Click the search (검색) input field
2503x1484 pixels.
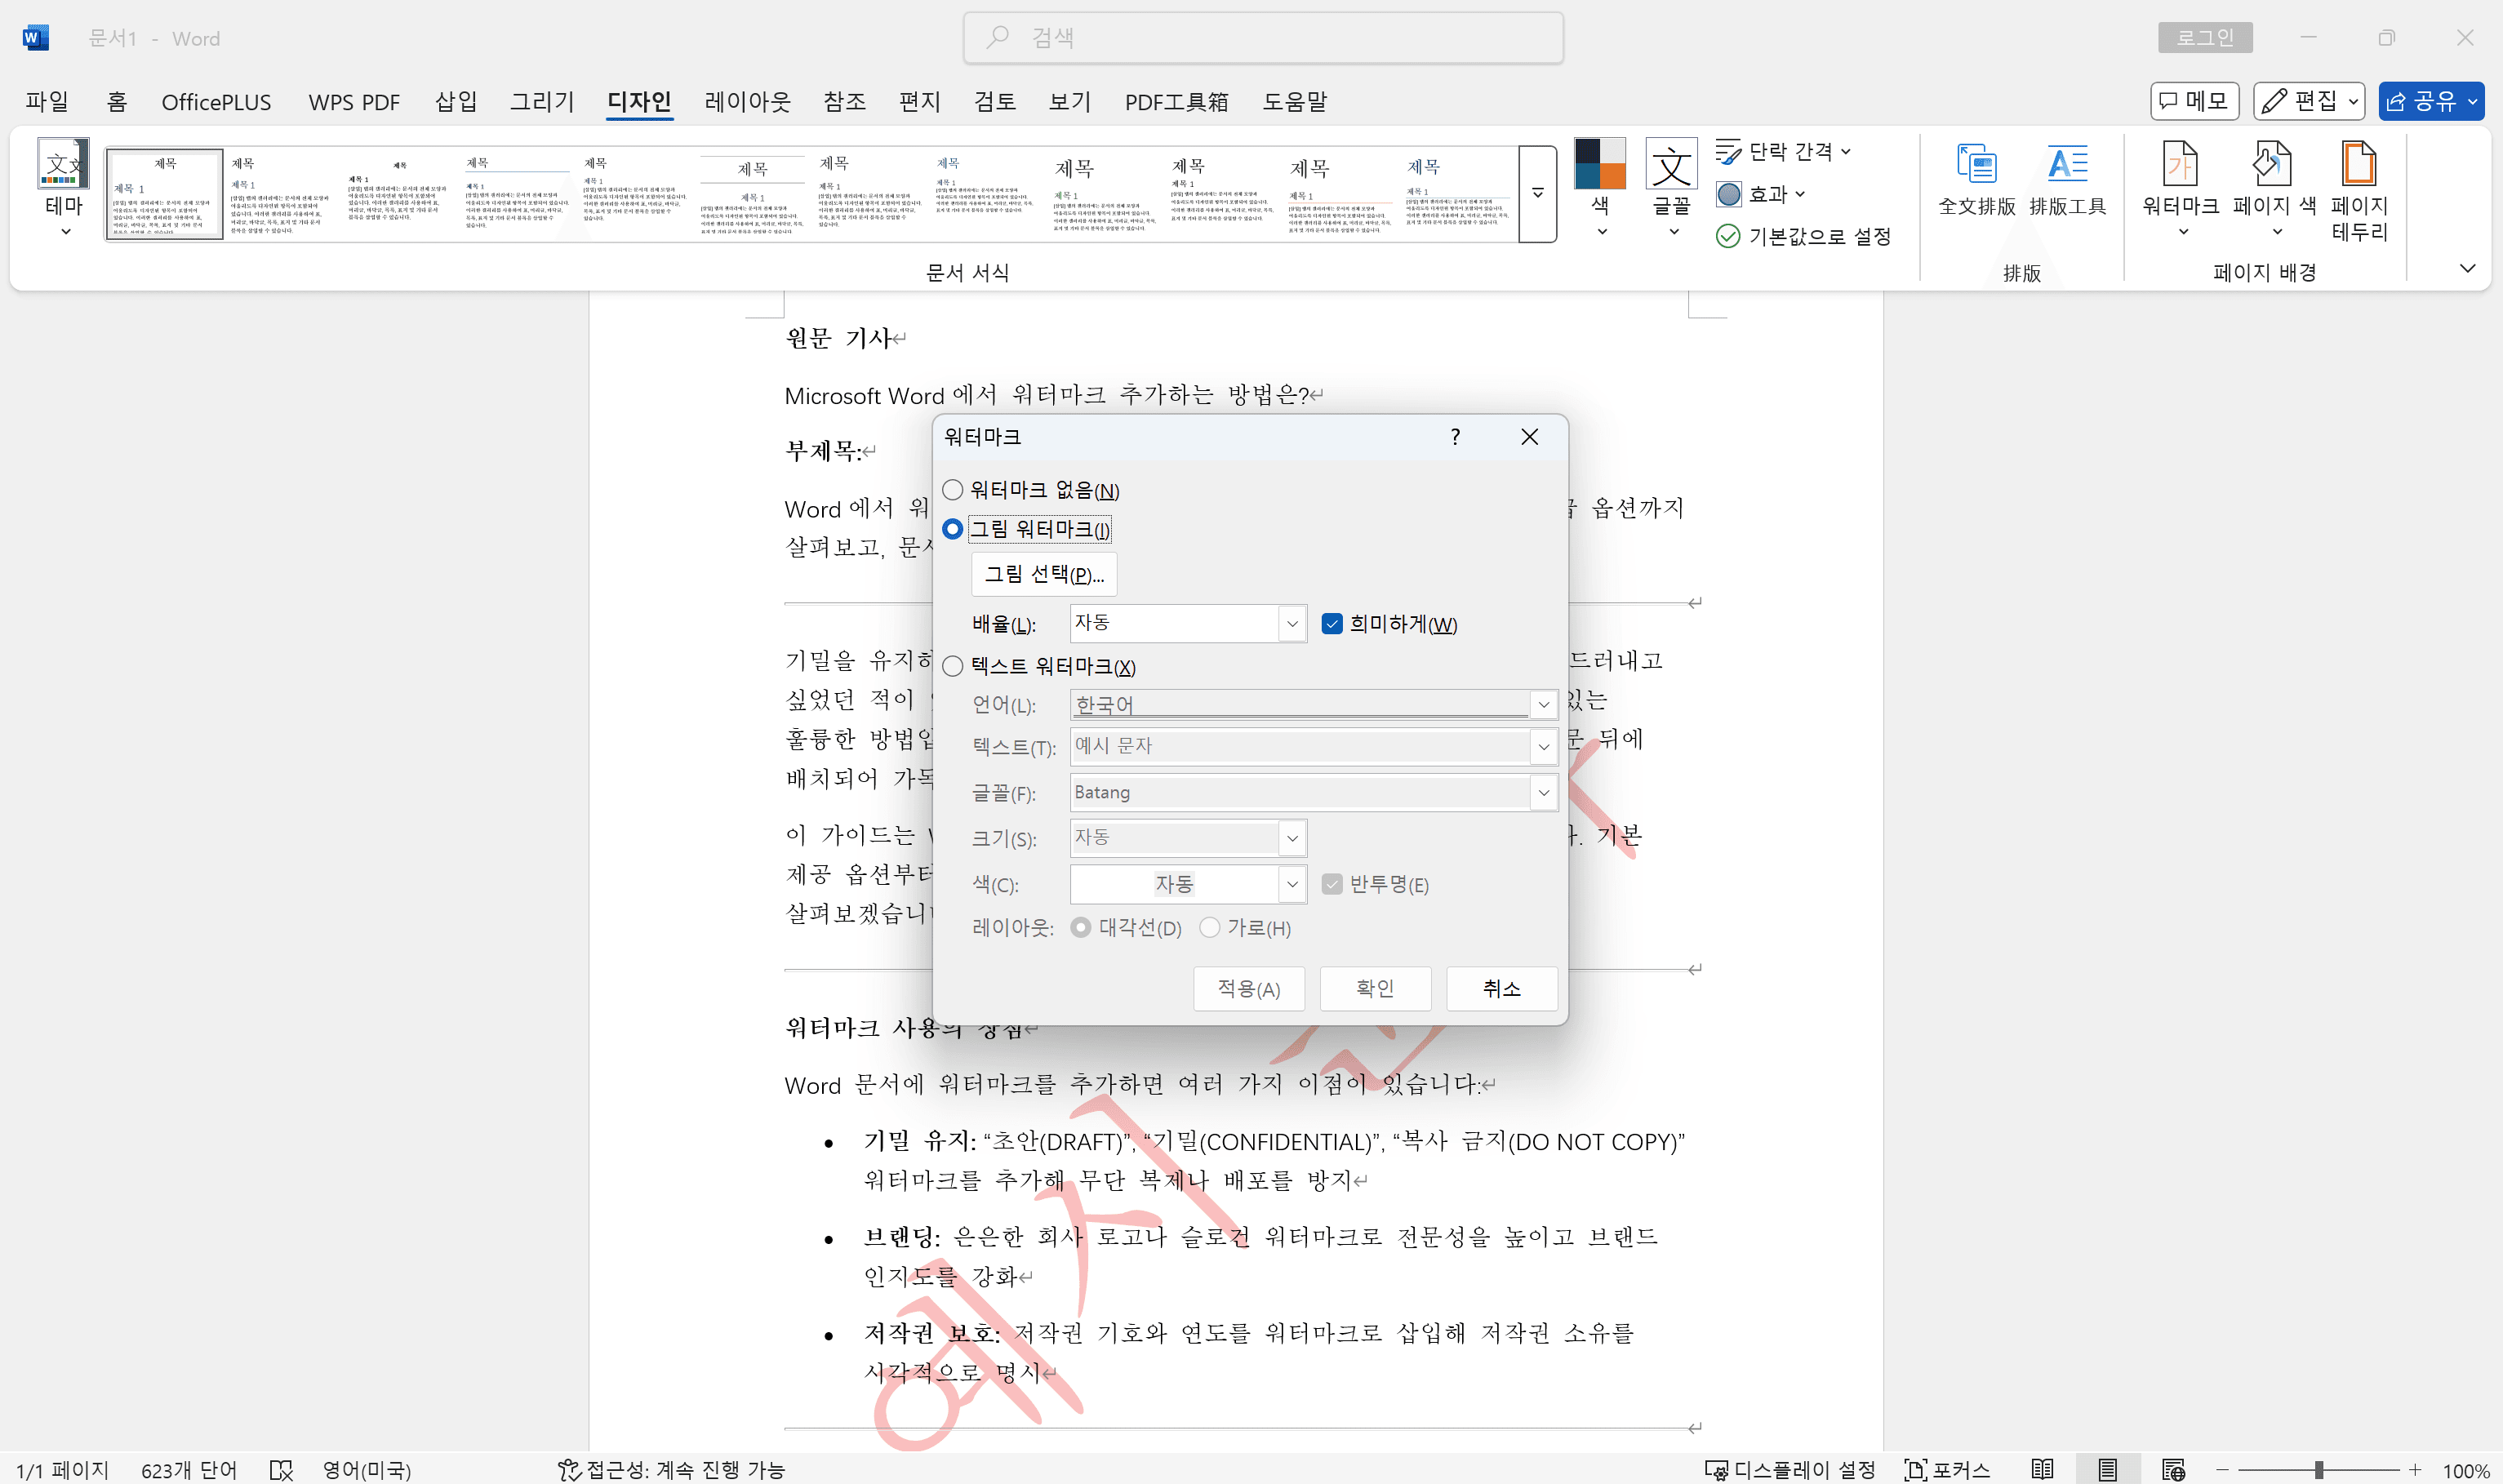click(1263, 38)
